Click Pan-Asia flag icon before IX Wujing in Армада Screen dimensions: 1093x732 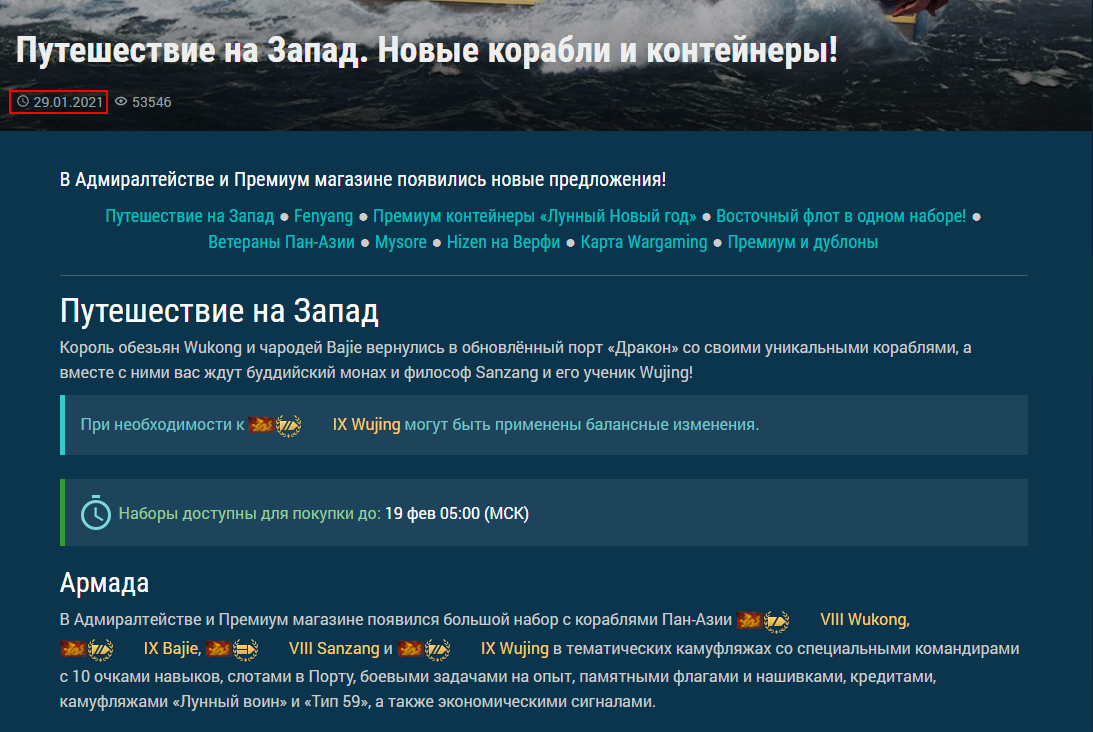click(x=410, y=649)
